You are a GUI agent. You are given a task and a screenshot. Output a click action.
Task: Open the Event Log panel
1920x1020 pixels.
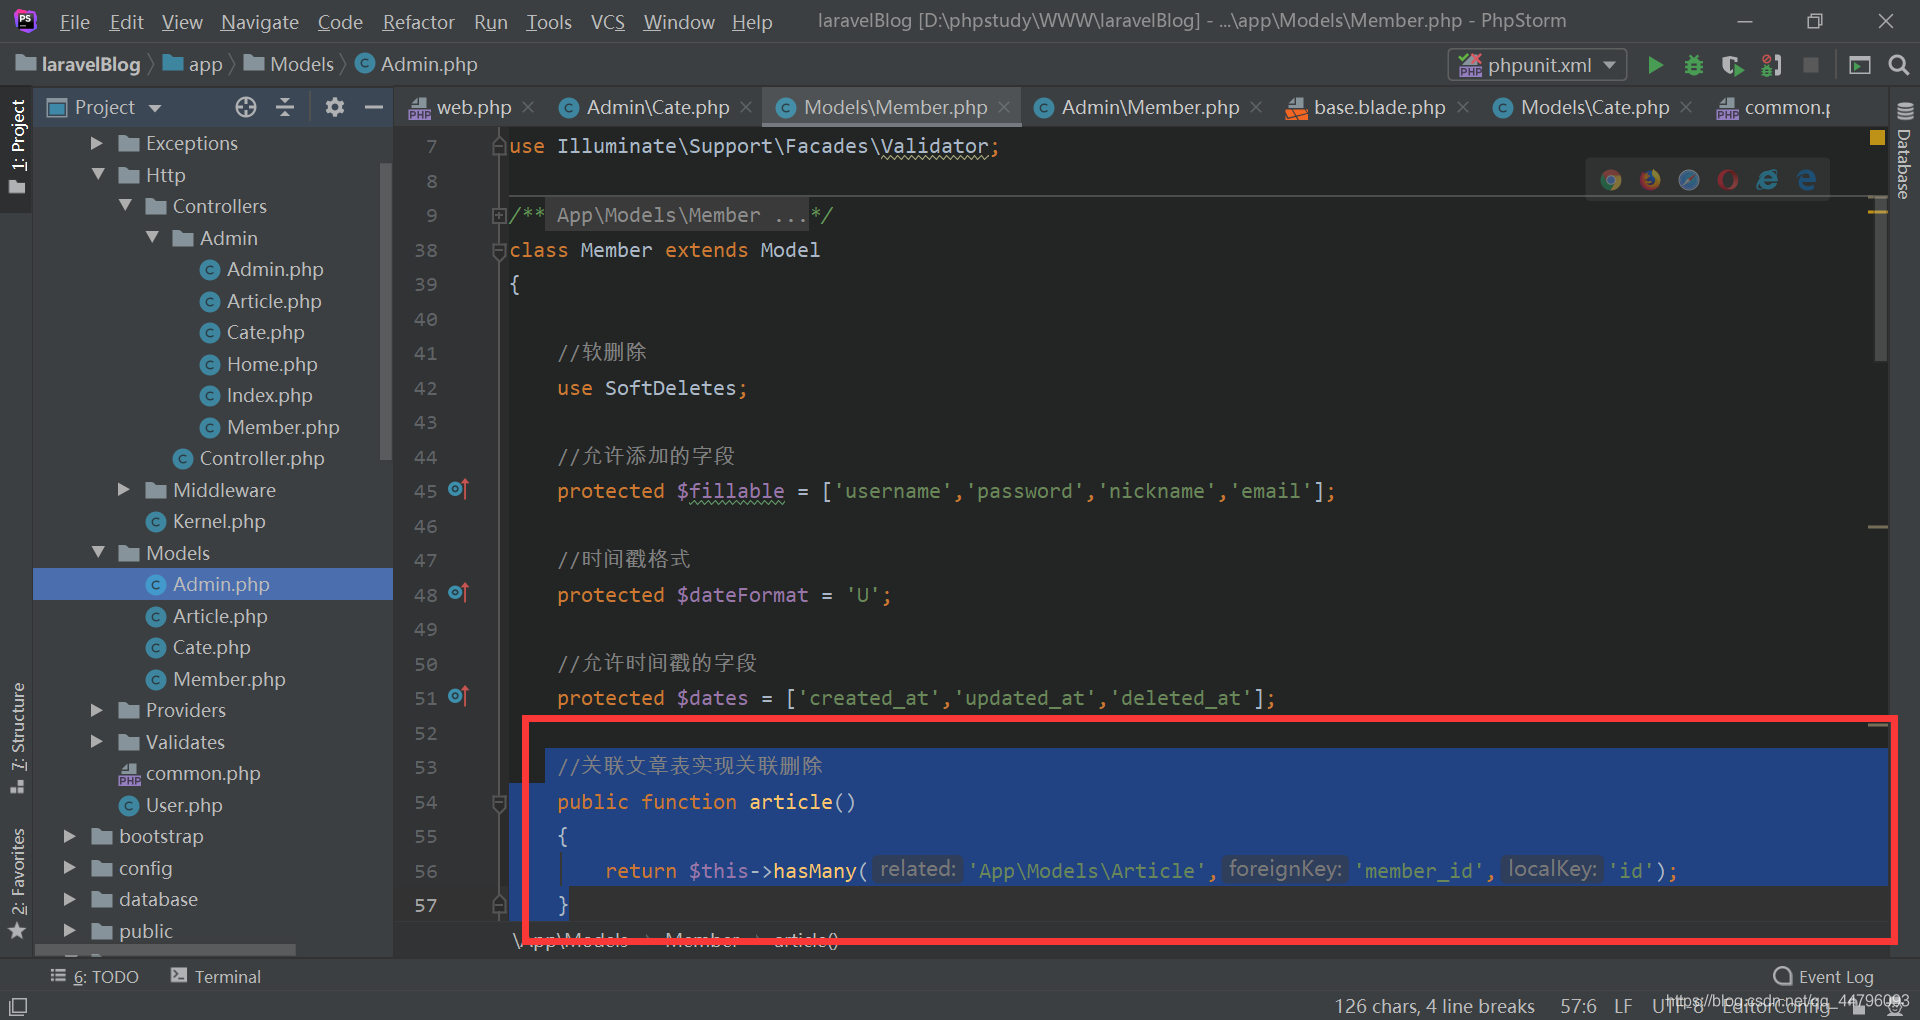click(1824, 977)
